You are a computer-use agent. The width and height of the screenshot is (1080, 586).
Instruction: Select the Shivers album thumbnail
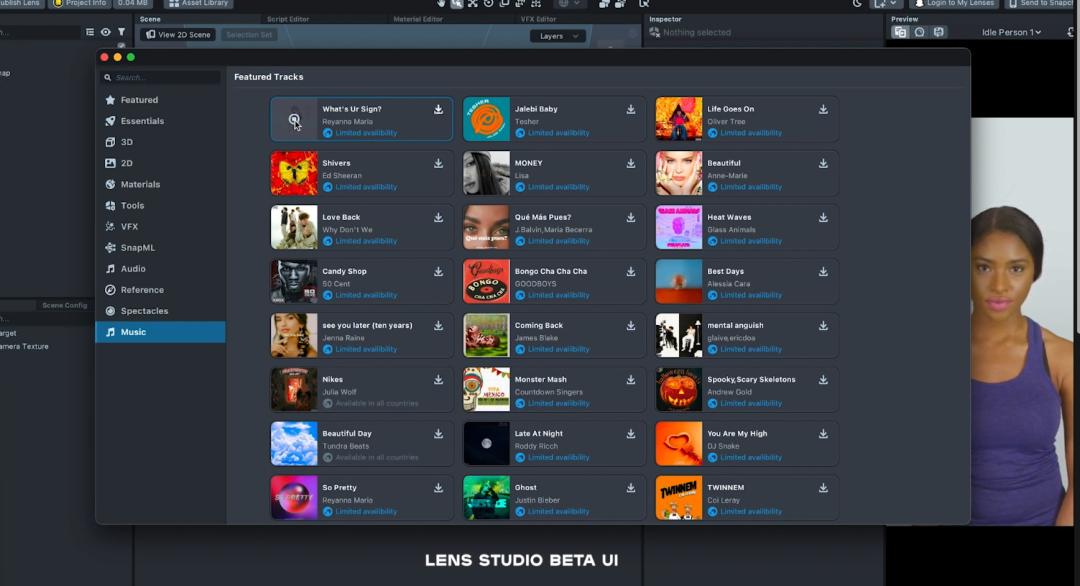294,174
